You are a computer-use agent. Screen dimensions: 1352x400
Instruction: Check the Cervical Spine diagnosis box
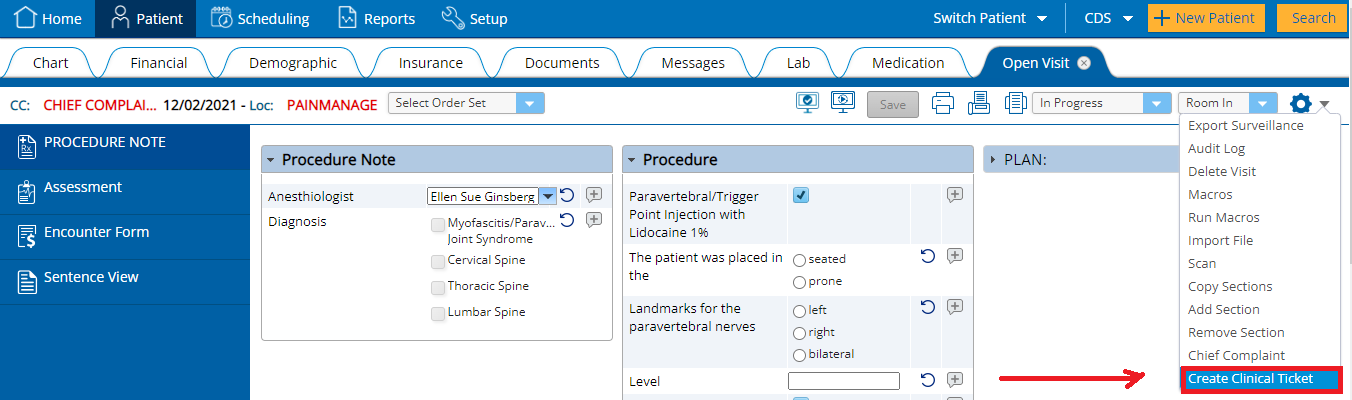click(438, 261)
